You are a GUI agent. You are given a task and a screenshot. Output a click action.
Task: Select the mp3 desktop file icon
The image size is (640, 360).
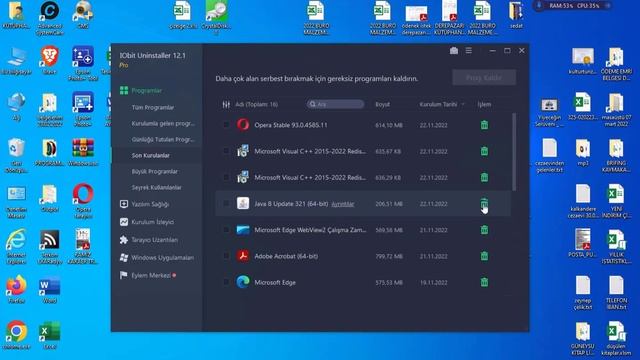pyautogui.click(x=583, y=153)
